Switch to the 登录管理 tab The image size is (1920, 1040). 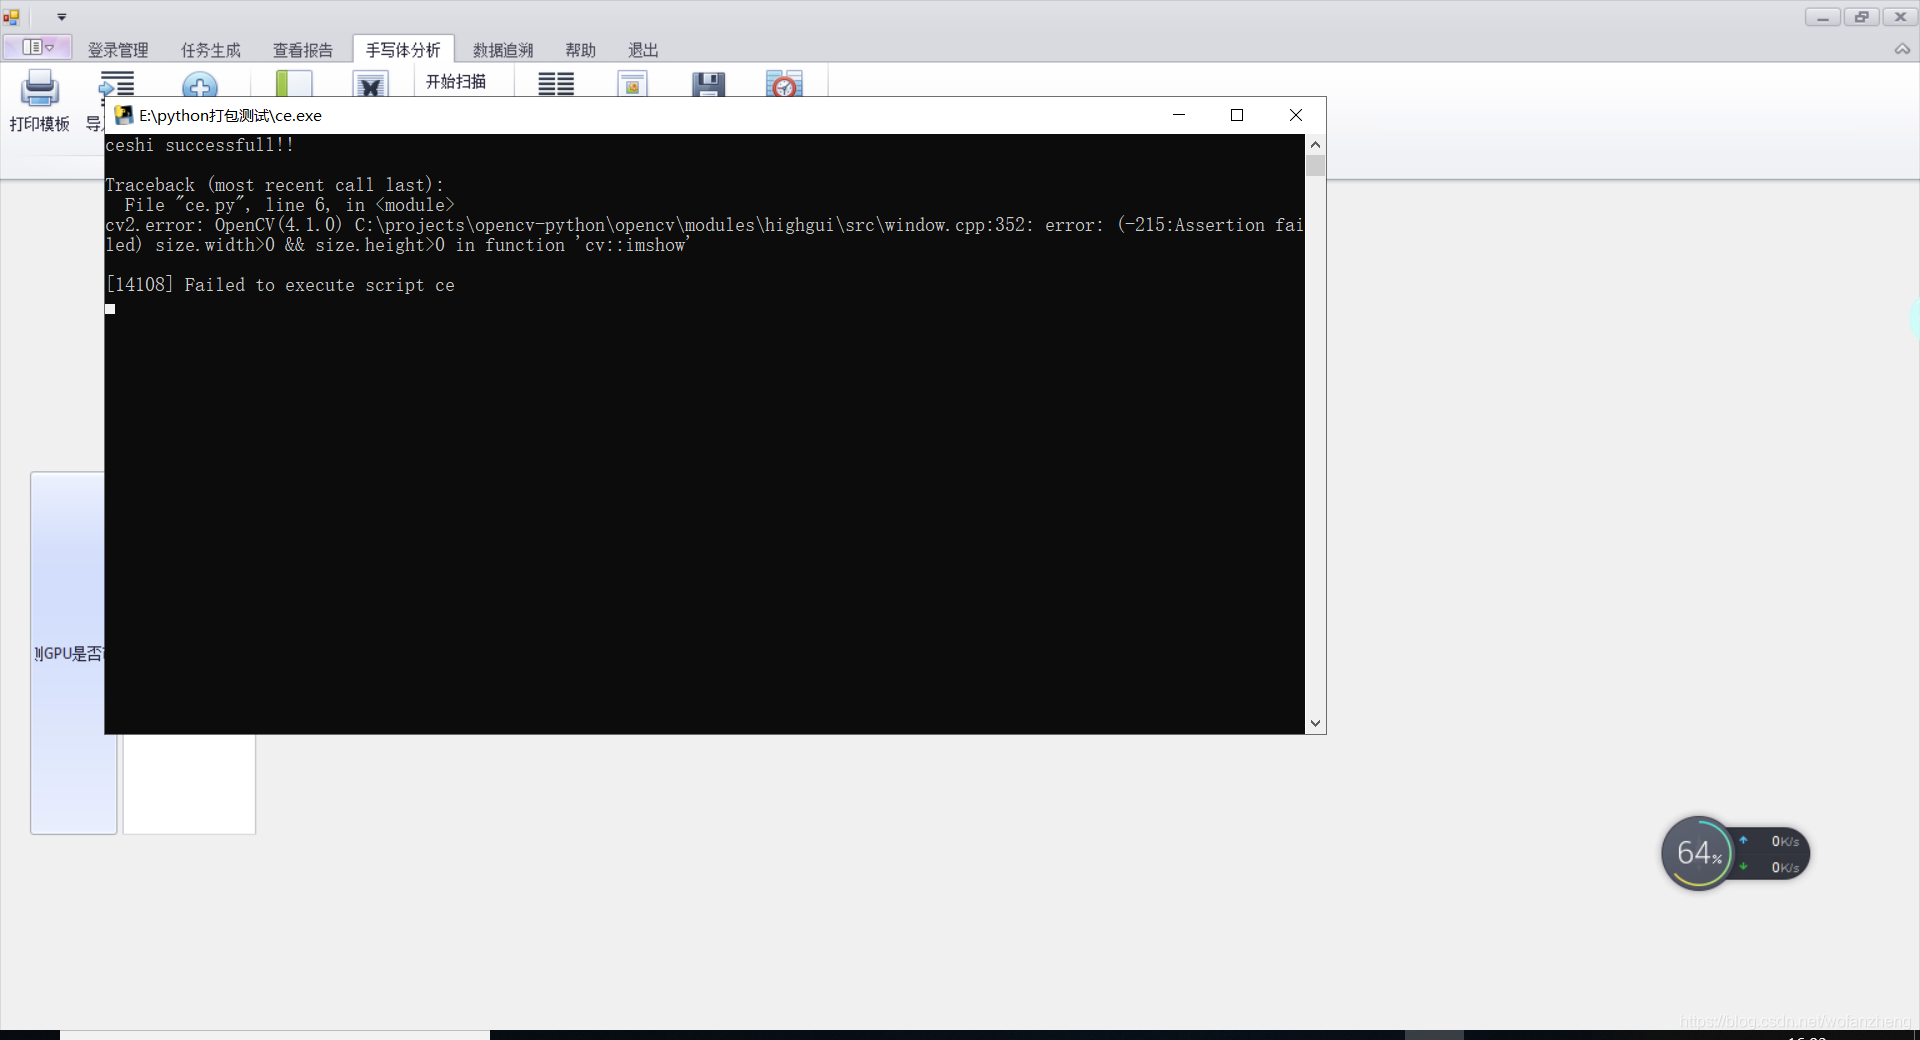(x=118, y=50)
